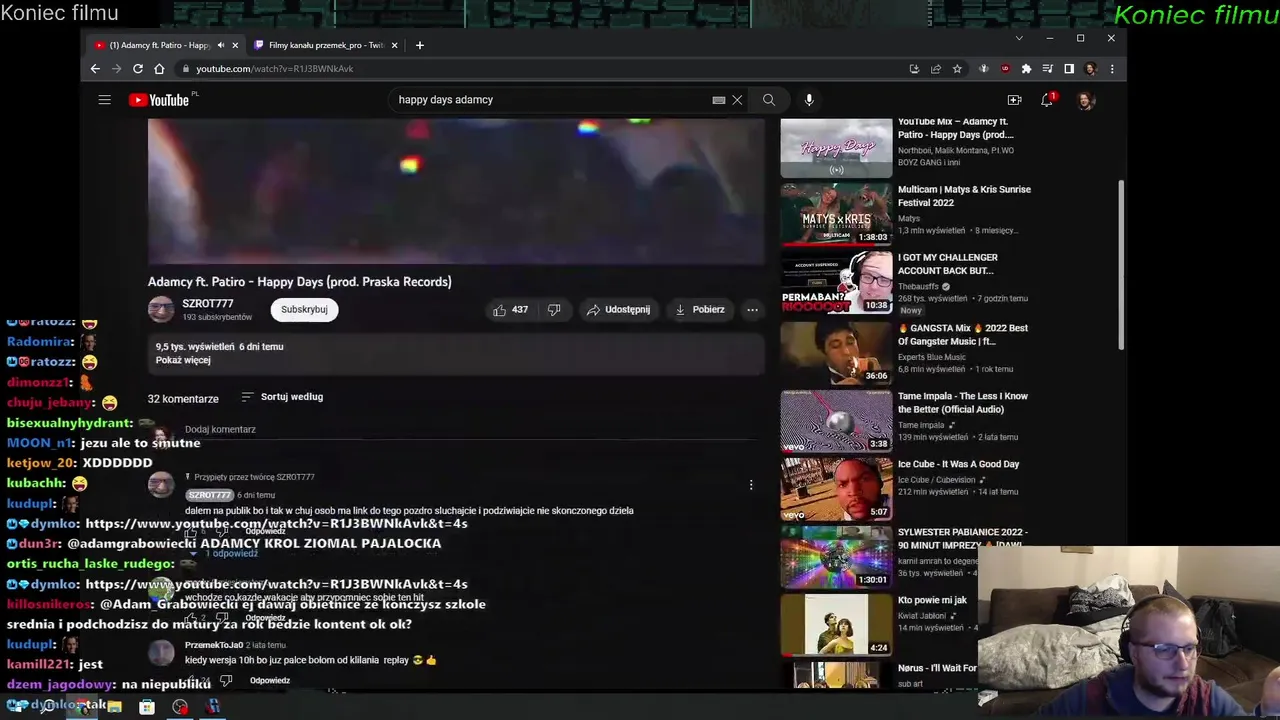Expand description with Pokaż więcej
Viewport: 1280px width, 720px height.
[x=183, y=360]
